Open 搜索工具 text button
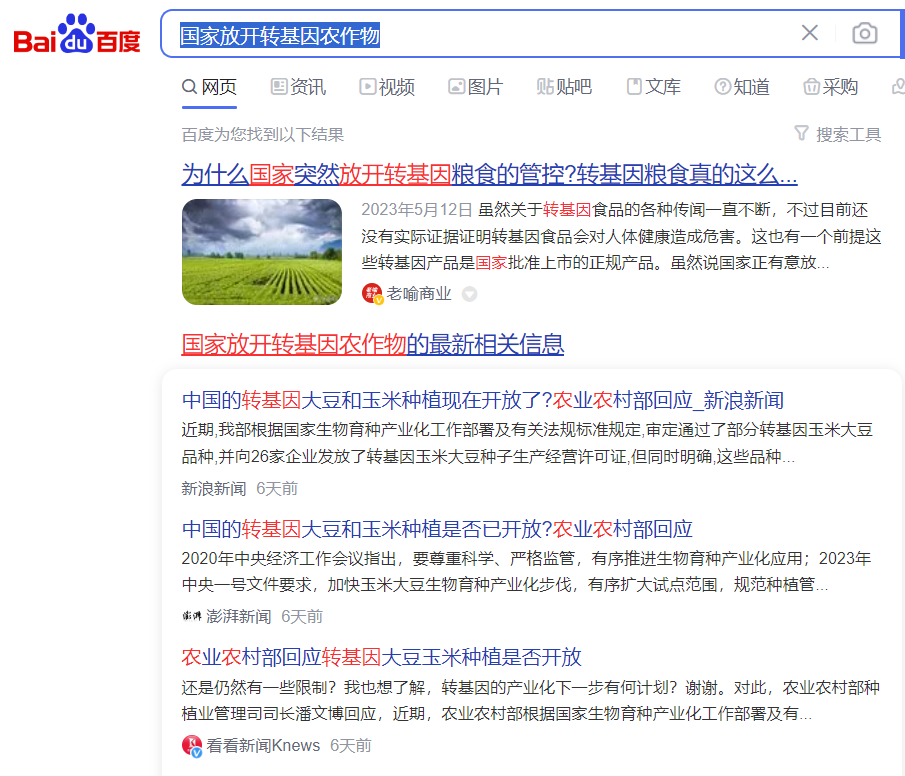Screen dimensions: 905x776 pyautogui.click(x=848, y=135)
